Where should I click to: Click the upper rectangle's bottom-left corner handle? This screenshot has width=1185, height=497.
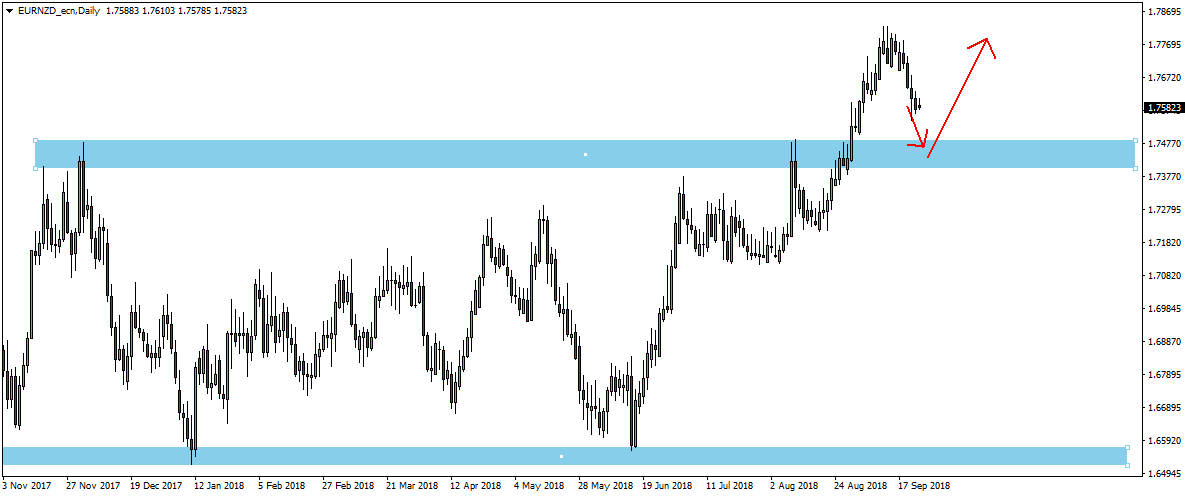tap(36, 168)
